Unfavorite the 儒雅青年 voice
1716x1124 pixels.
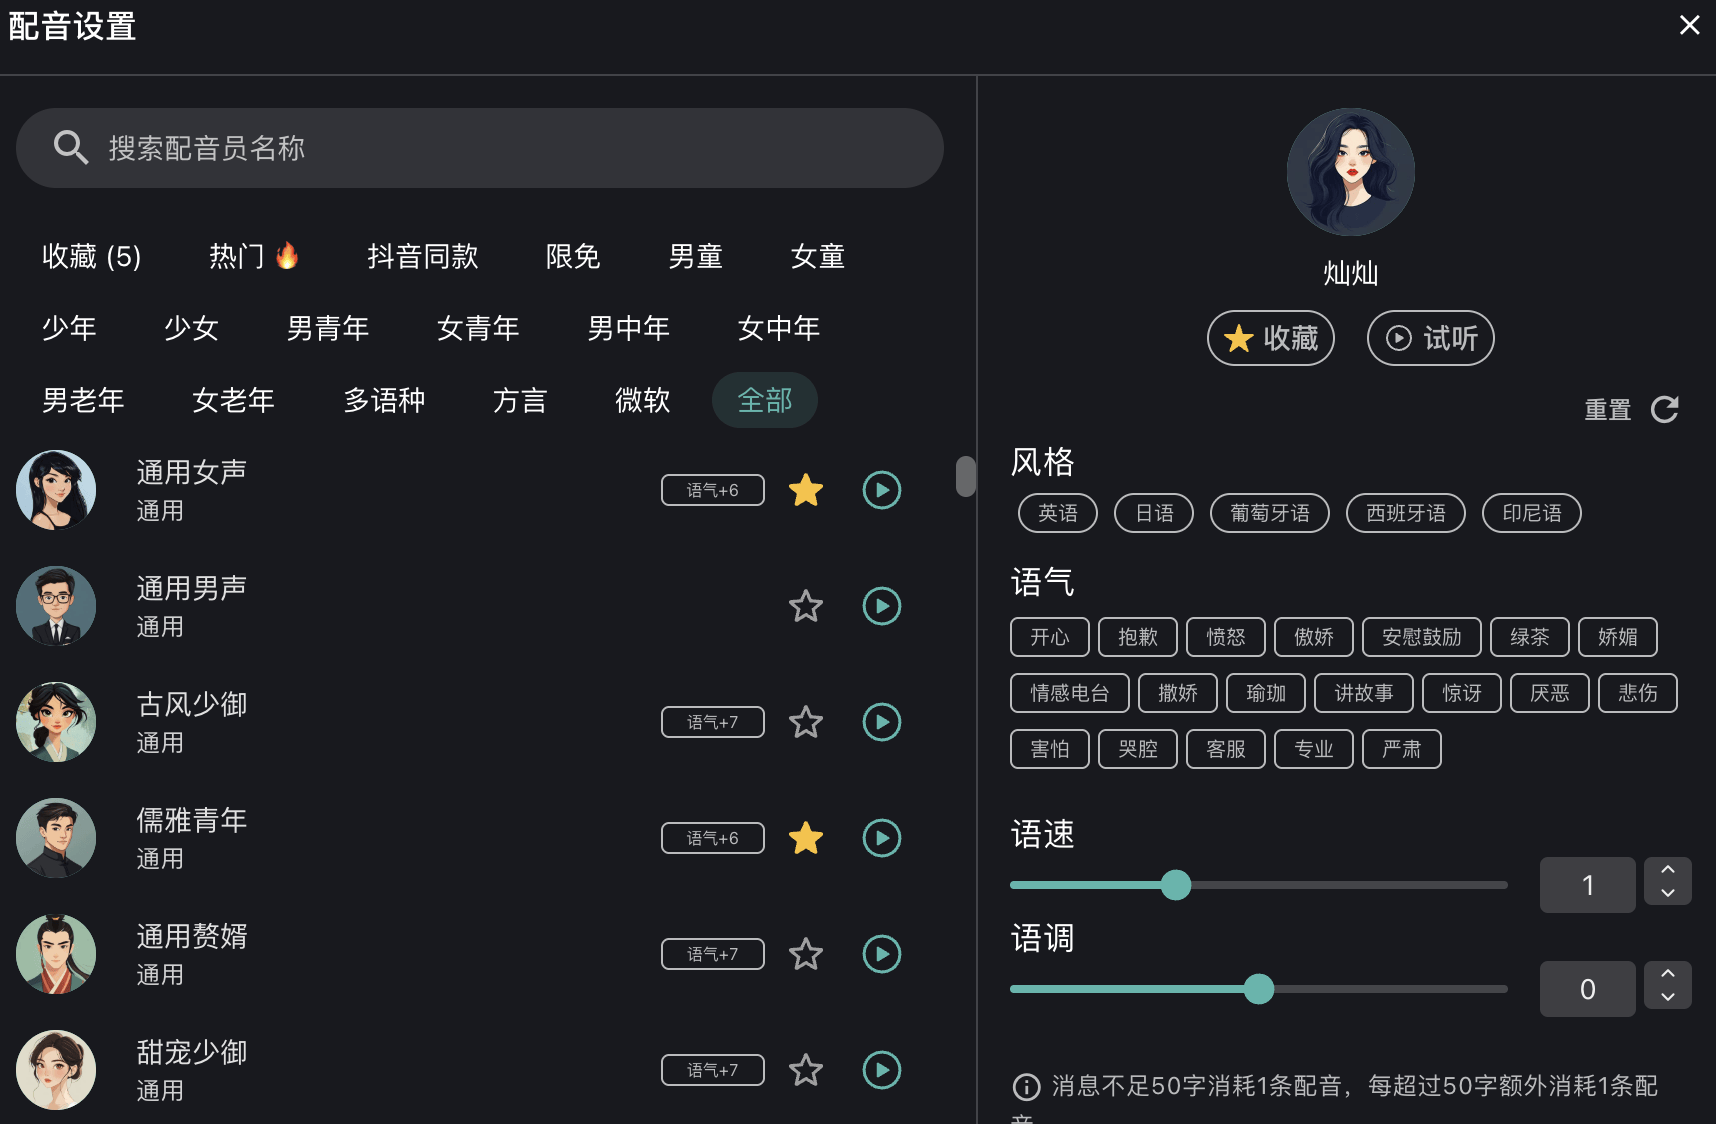(805, 838)
